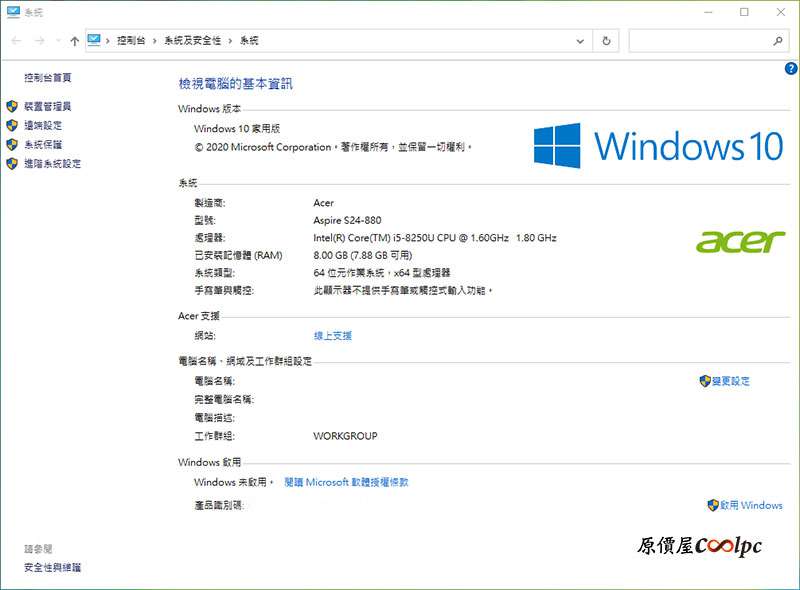This screenshot has width=800, height=590.
Task: Click the model value Aspire S24-880
Action: (x=347, y=220)
